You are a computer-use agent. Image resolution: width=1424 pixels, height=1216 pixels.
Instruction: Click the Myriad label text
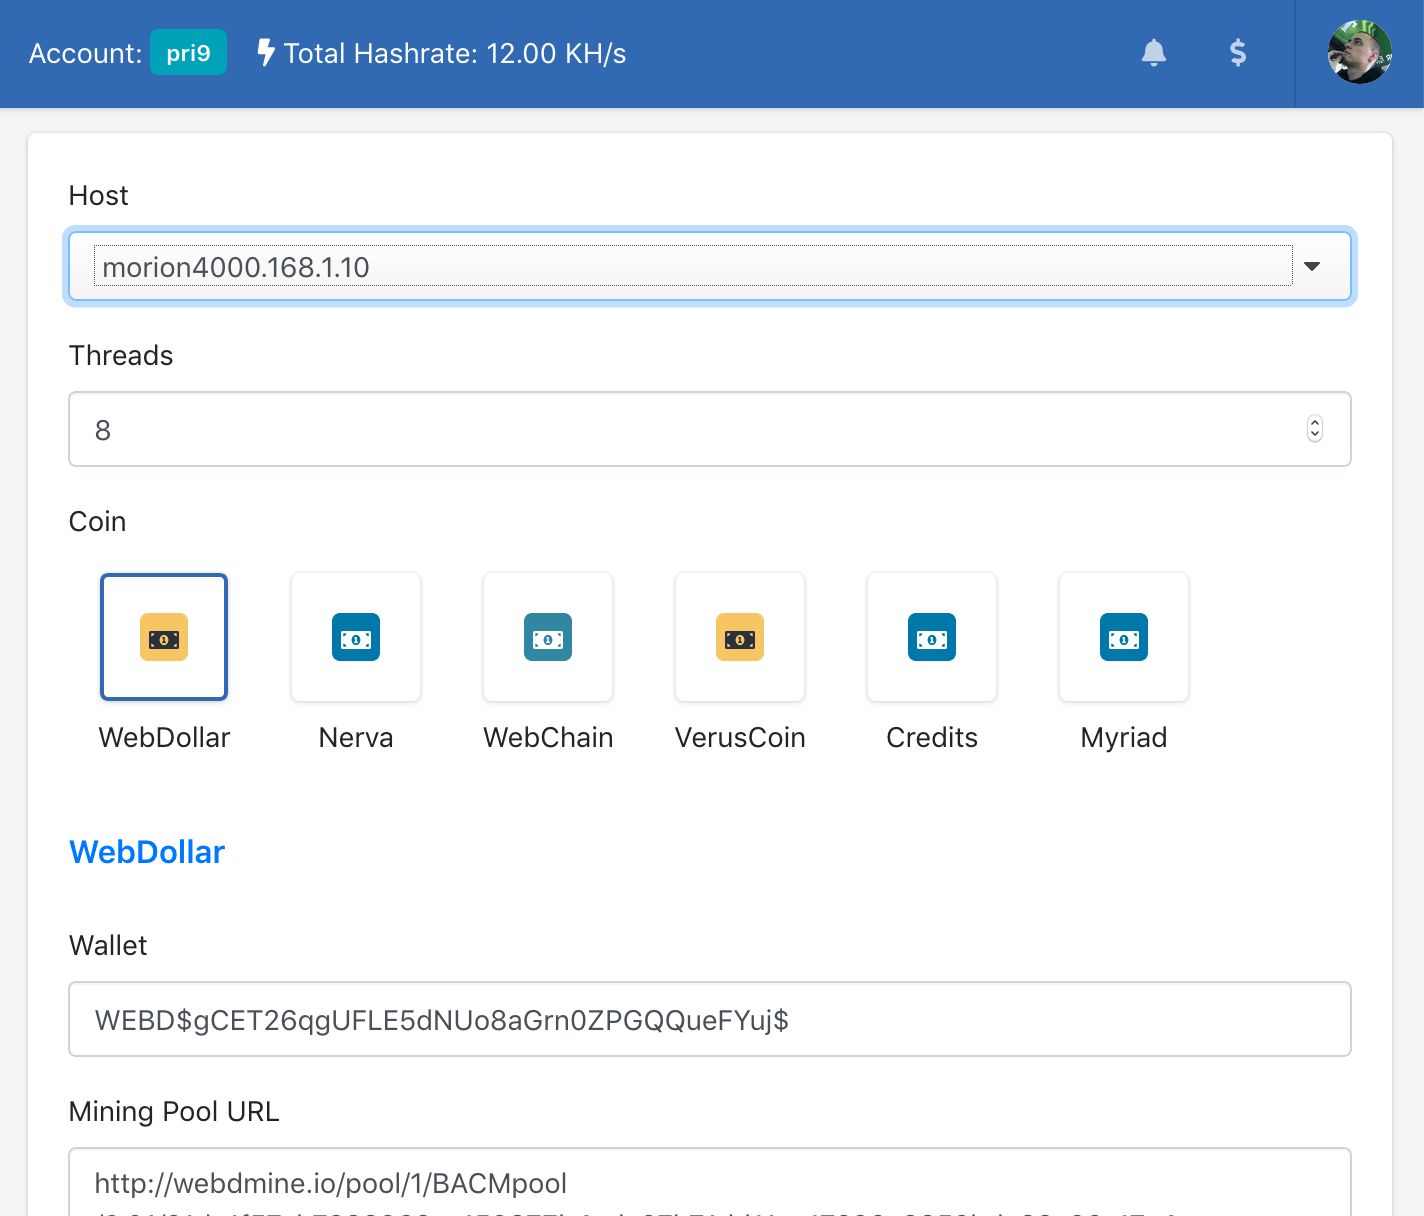(x=1124, y=738)
